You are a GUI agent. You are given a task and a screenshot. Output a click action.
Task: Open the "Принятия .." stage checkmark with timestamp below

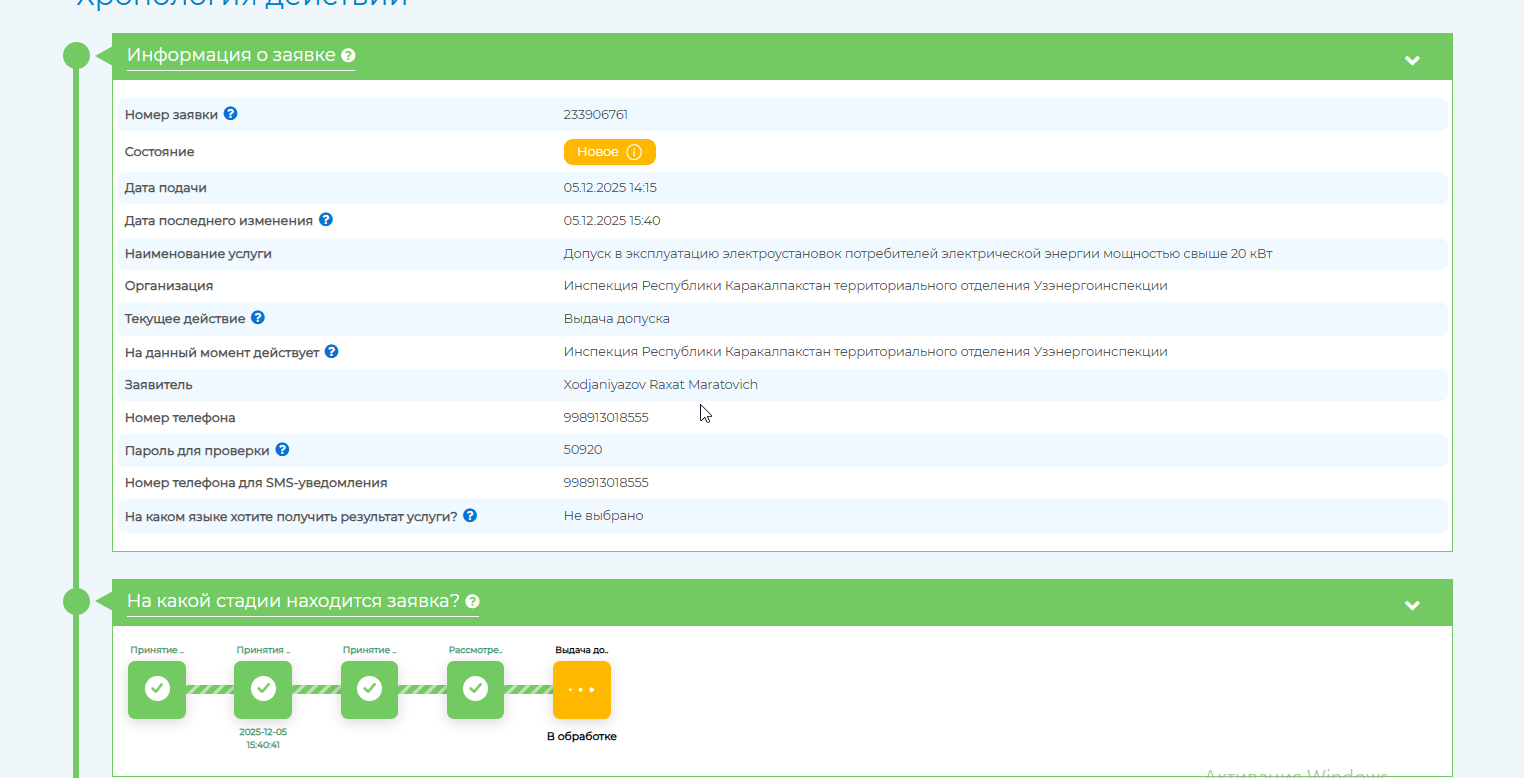pyautogui.click(x=263, y=689)
